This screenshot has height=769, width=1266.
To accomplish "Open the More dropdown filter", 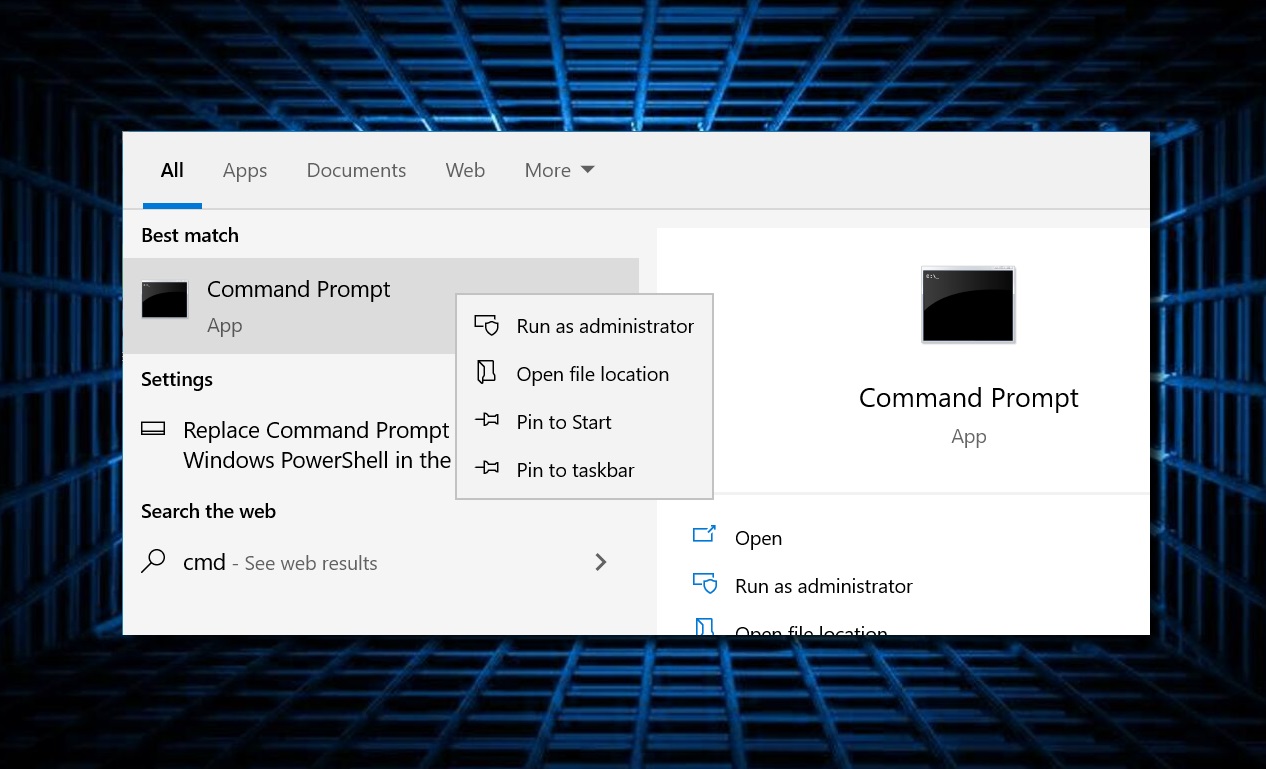I will point(560,170).
